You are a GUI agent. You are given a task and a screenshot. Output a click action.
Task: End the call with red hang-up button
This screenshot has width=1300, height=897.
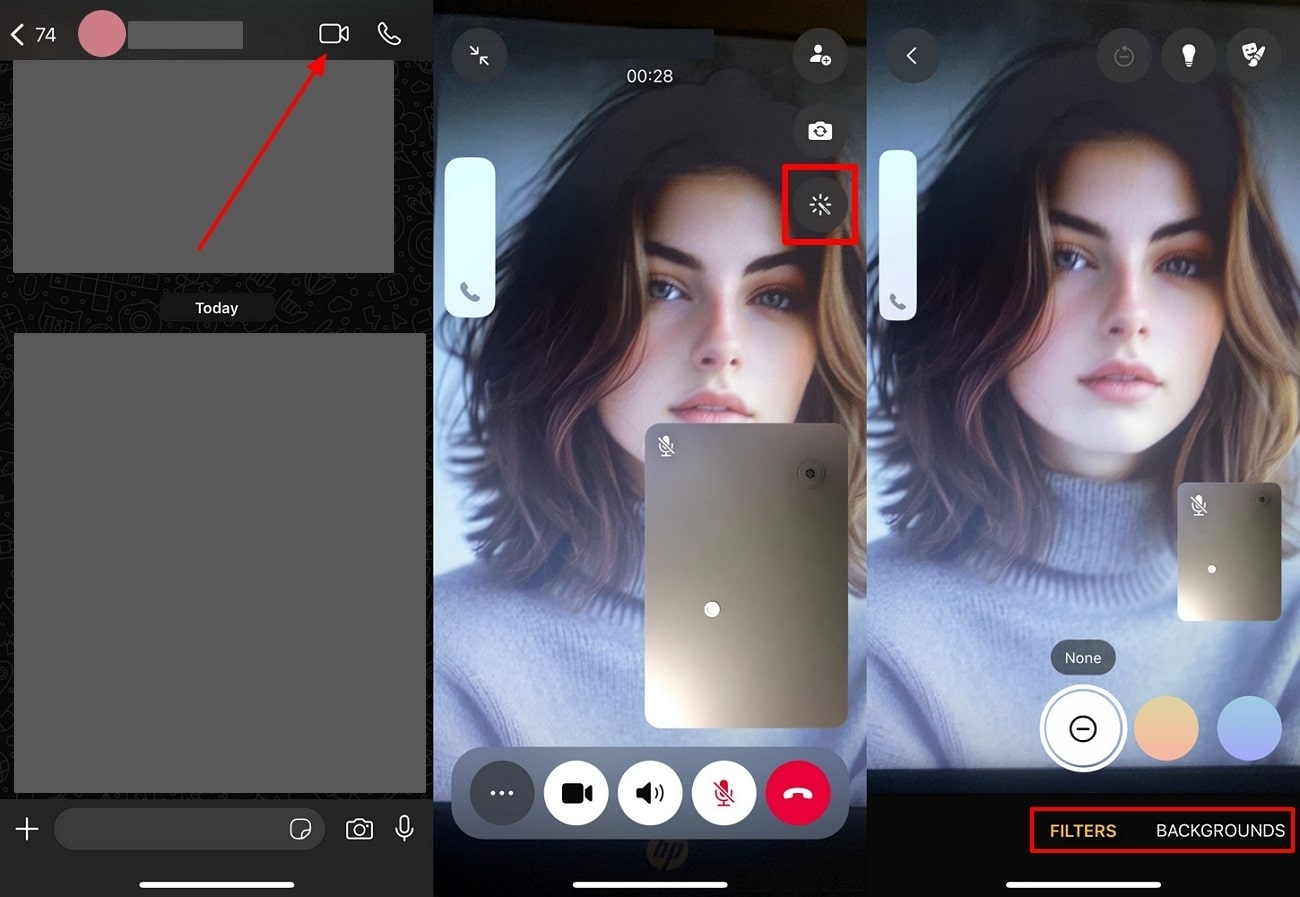tap(798, 793)
